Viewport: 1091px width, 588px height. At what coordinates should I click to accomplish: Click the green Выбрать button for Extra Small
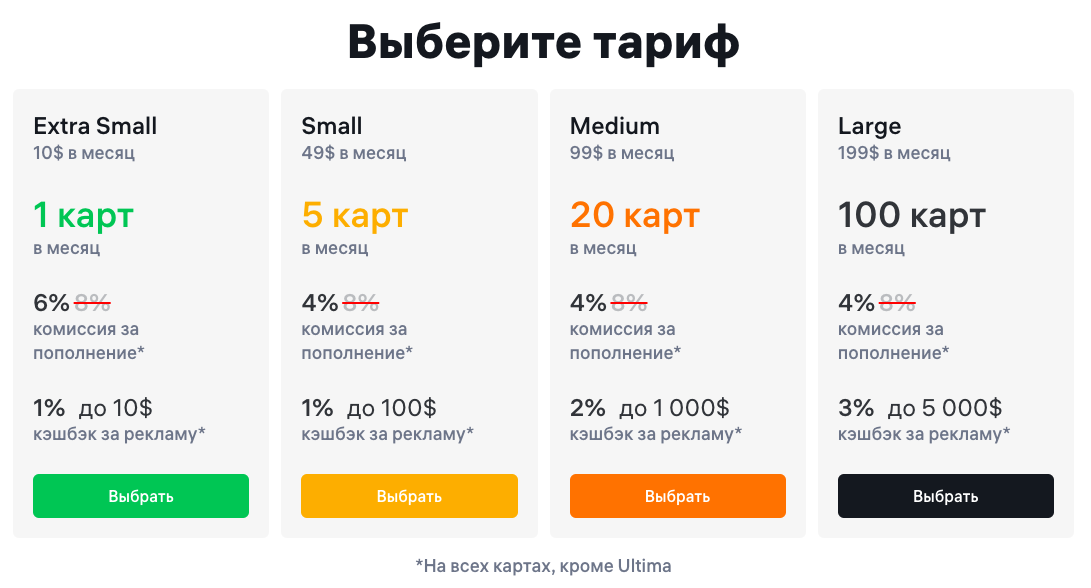[x=141, y=495]
